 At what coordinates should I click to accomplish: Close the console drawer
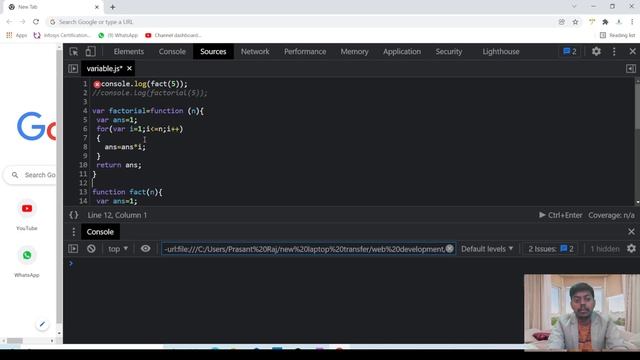[x=631, y=232]
